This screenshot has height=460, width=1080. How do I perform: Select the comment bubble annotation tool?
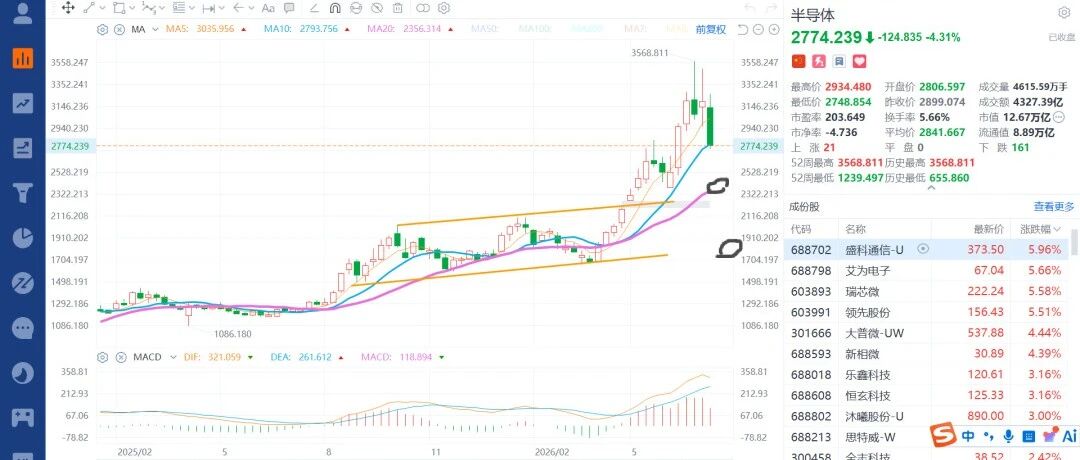click(289, 8)
